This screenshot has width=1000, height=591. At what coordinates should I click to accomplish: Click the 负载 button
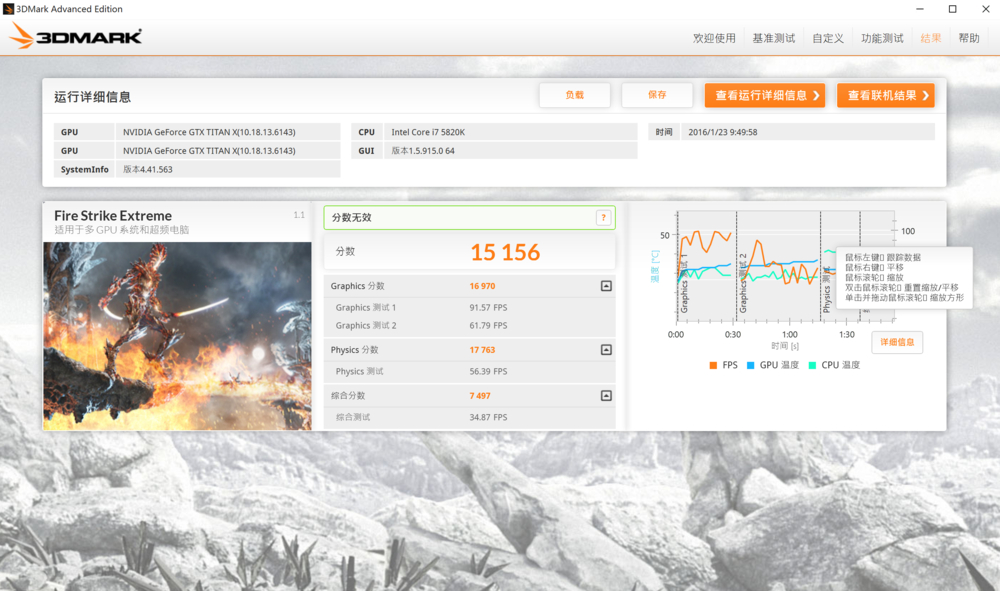pyautogui.click(x=575, y=95)
